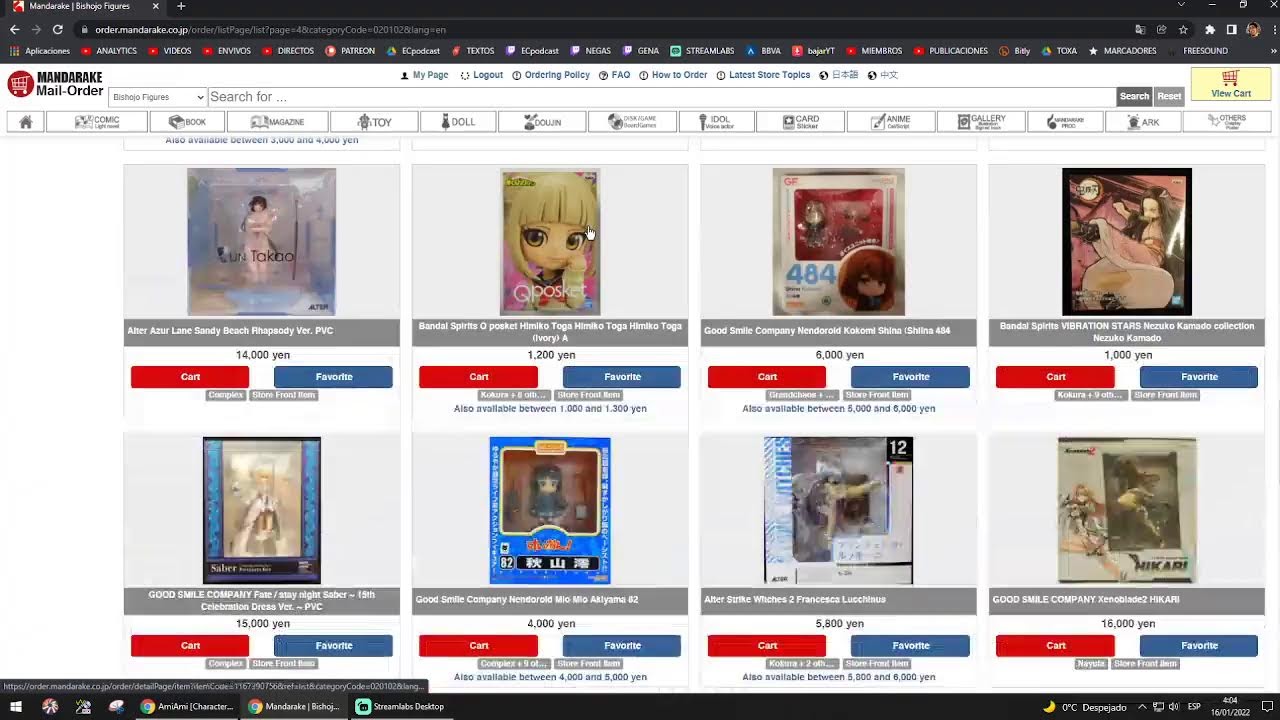
Task: Open the COMIC category
Action: (98, 122)
